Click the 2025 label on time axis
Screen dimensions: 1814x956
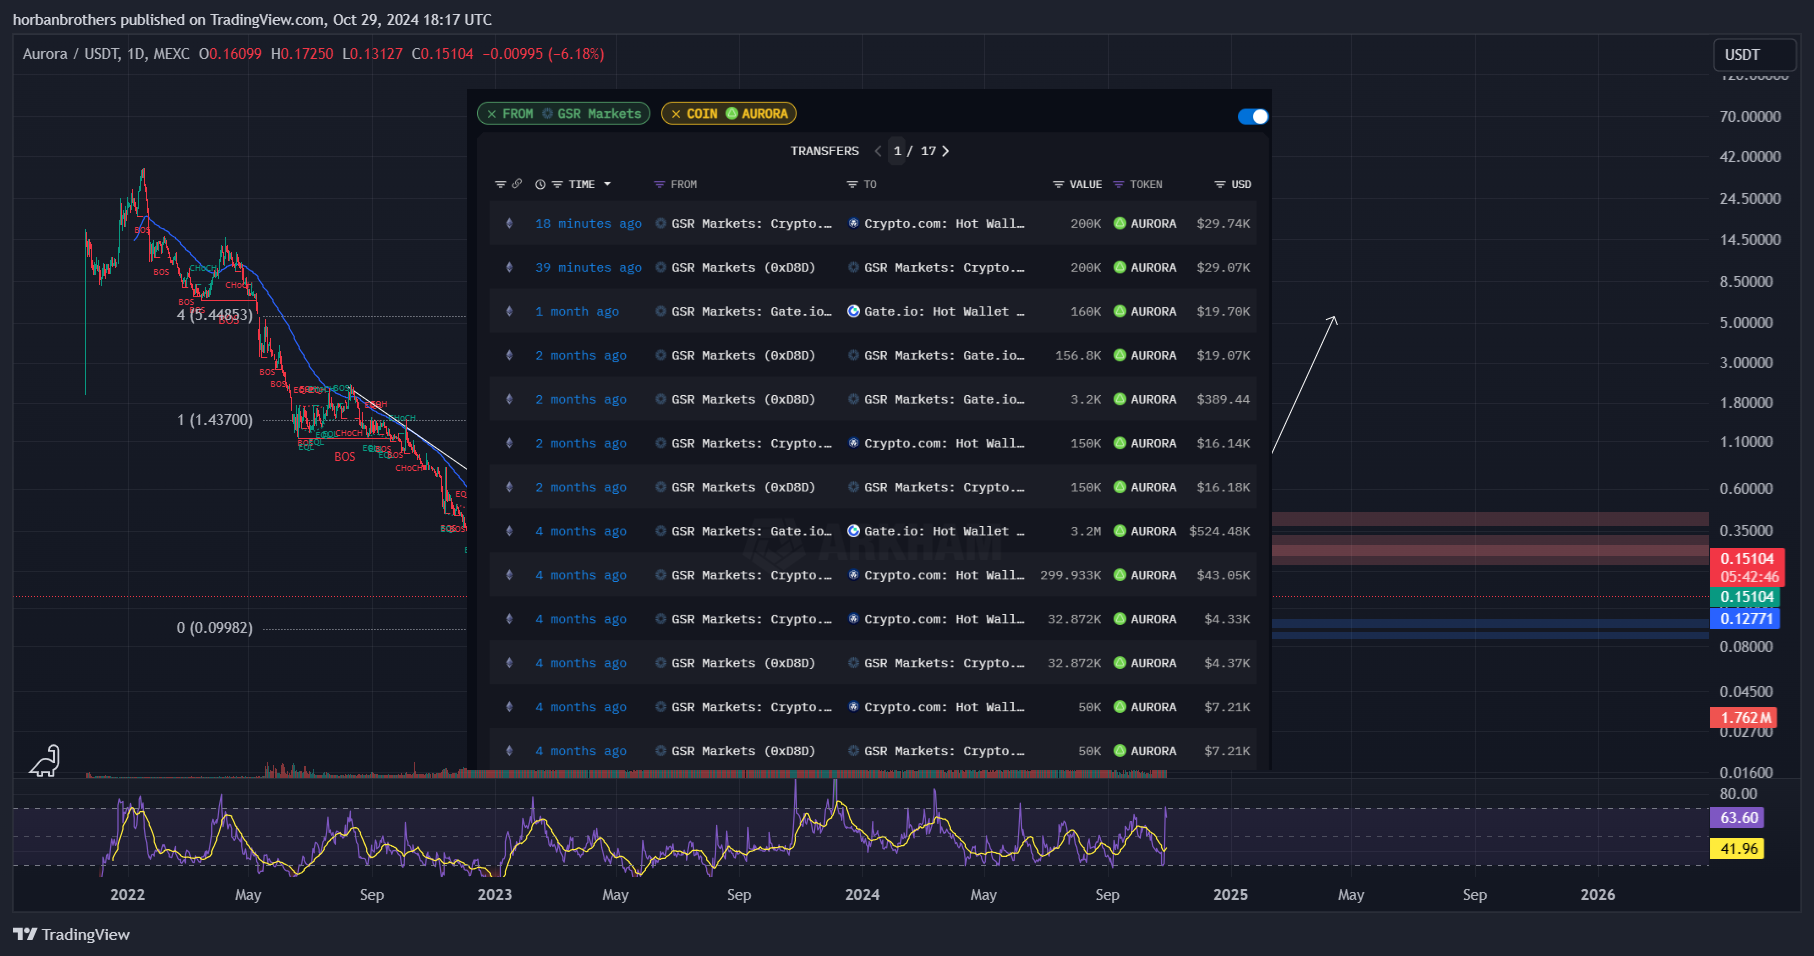(x=1230, y=895)
